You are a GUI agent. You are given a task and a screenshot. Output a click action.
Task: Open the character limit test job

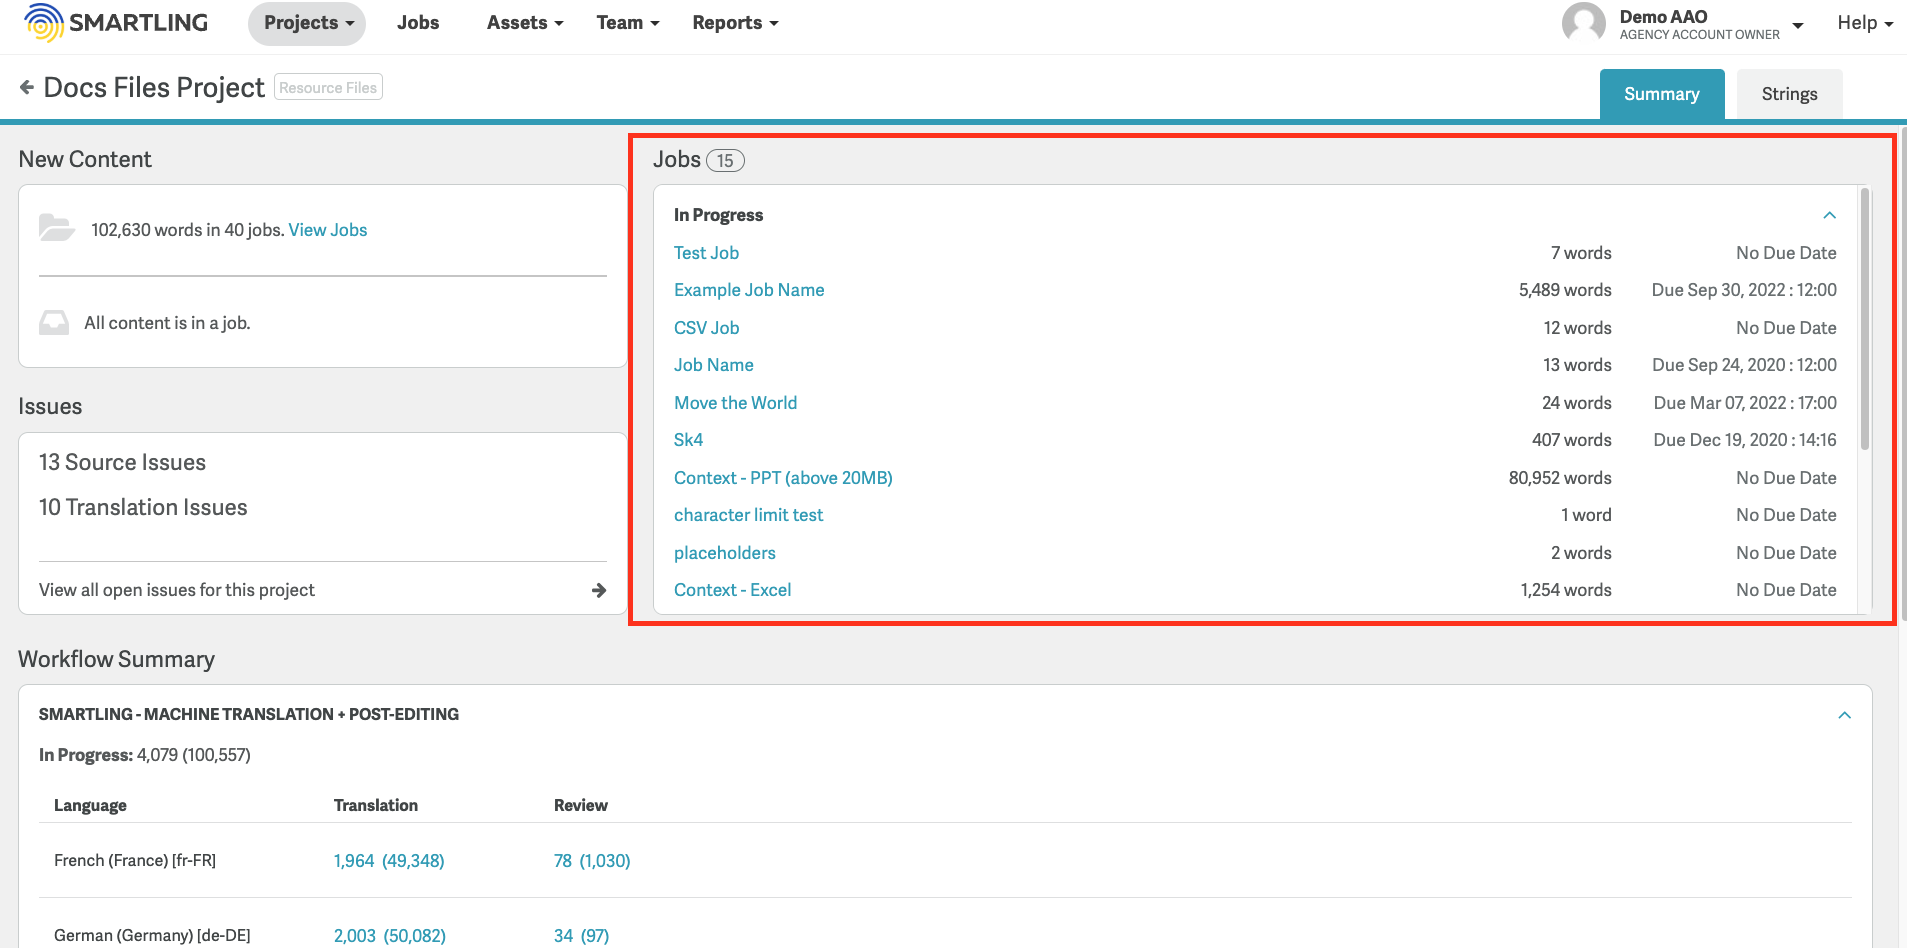tap(748, 515)
